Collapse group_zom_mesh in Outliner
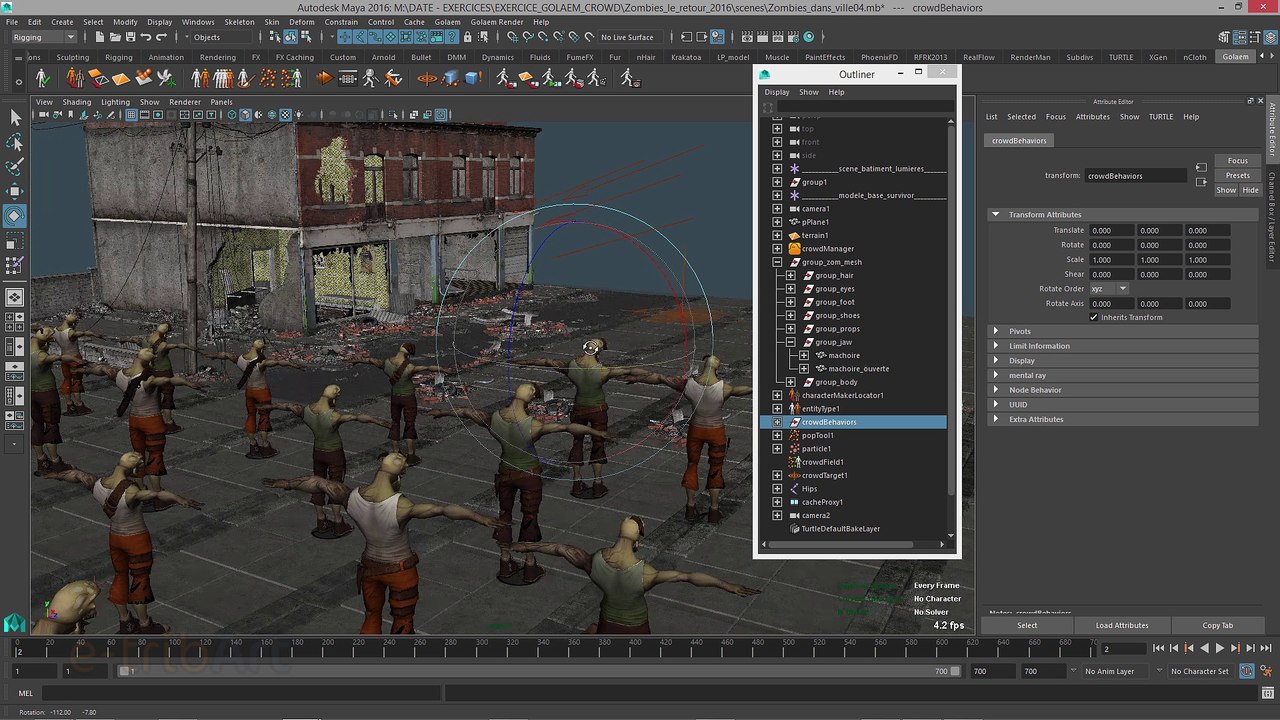Screen dimensions: 1280x720 pos(777,262)
